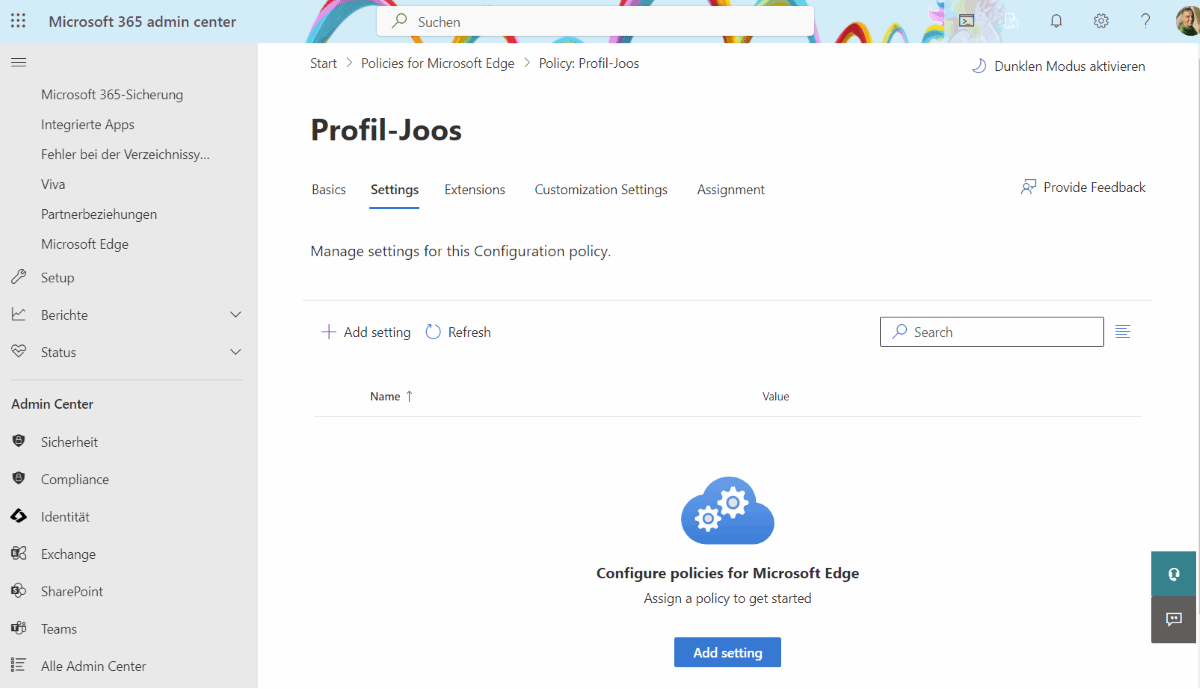Open the app launcher waffle icon
The image size is (1200, 689).
(x=18, y=20)
